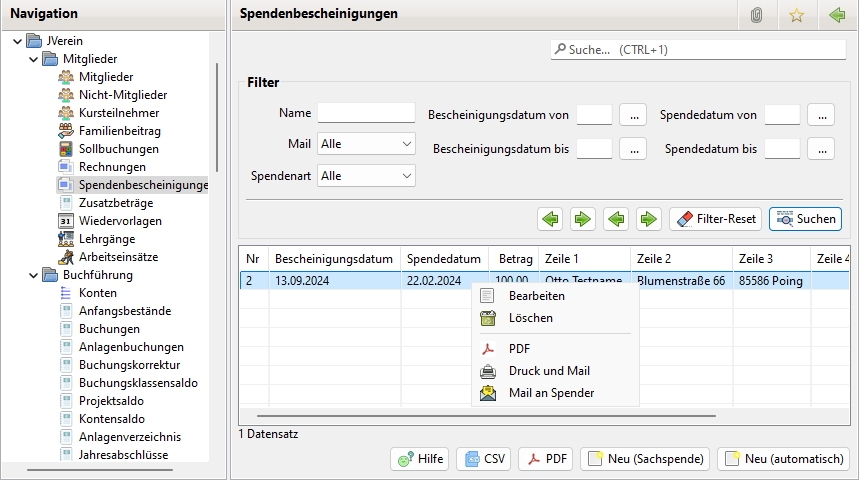Viewport: 859px width, 480px height.
Task: Collapse the Buchführung tree folder
Action: [33, 275]
